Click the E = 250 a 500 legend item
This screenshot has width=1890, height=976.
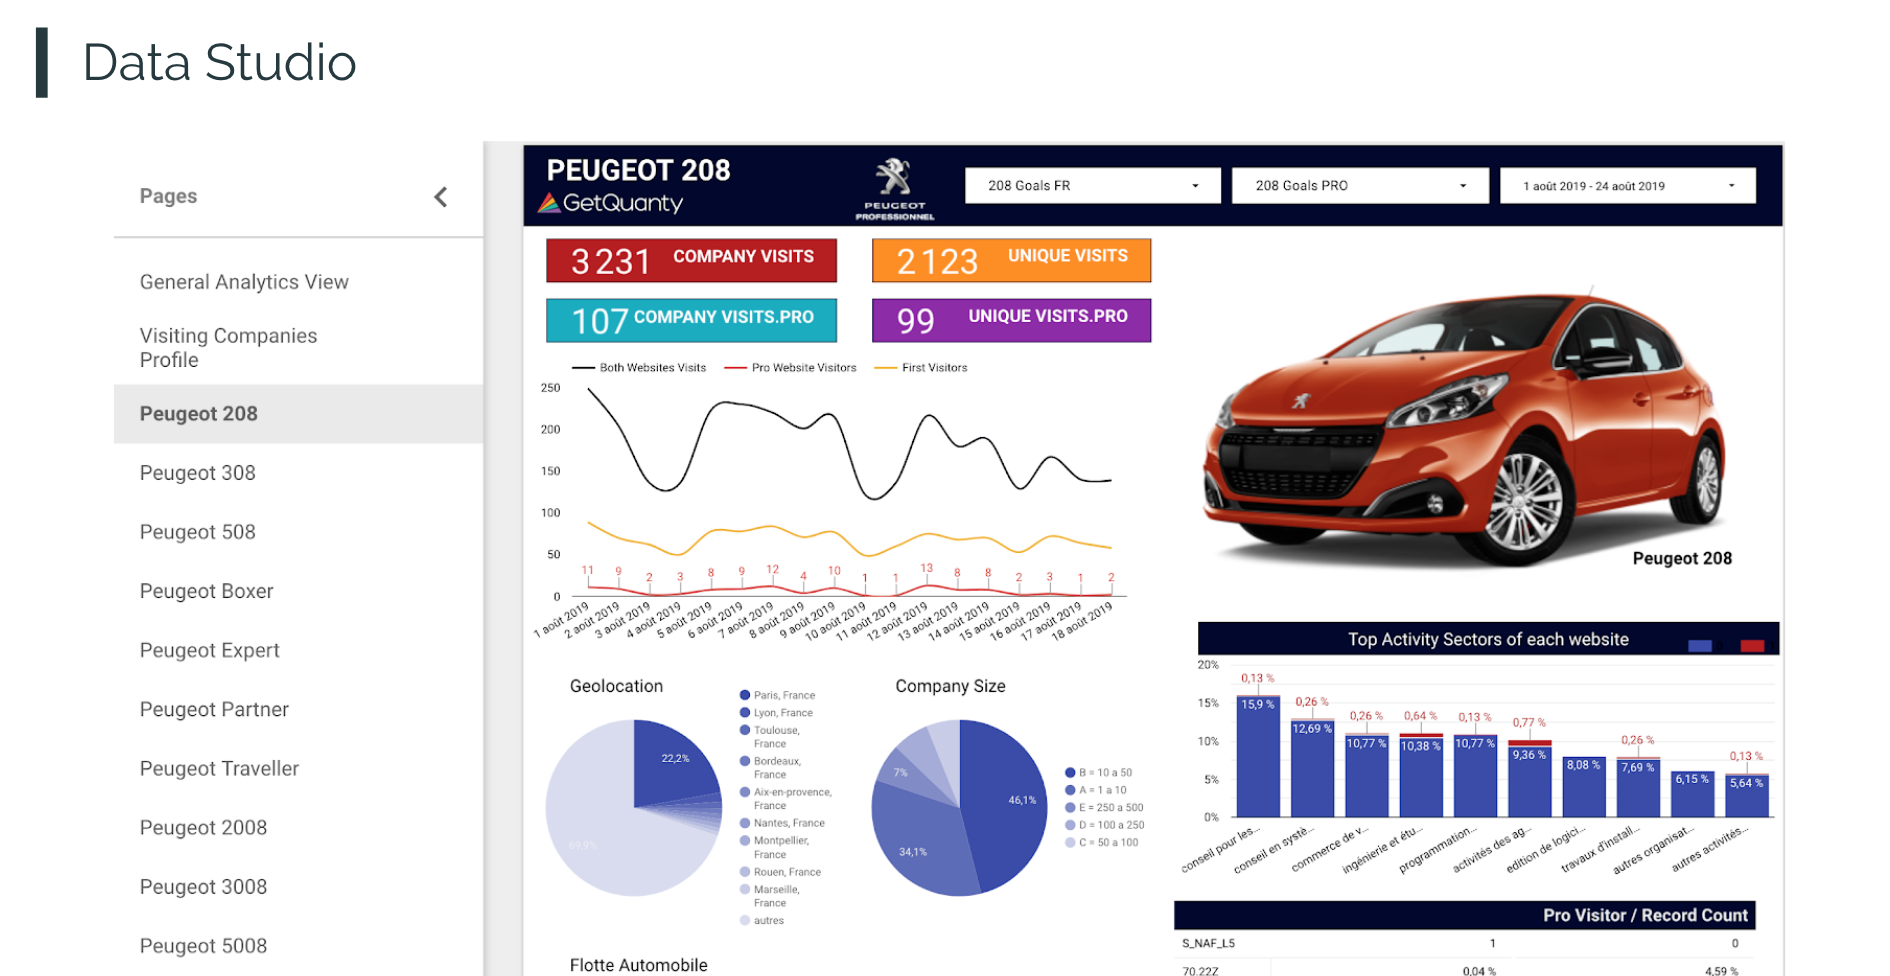1104,808
